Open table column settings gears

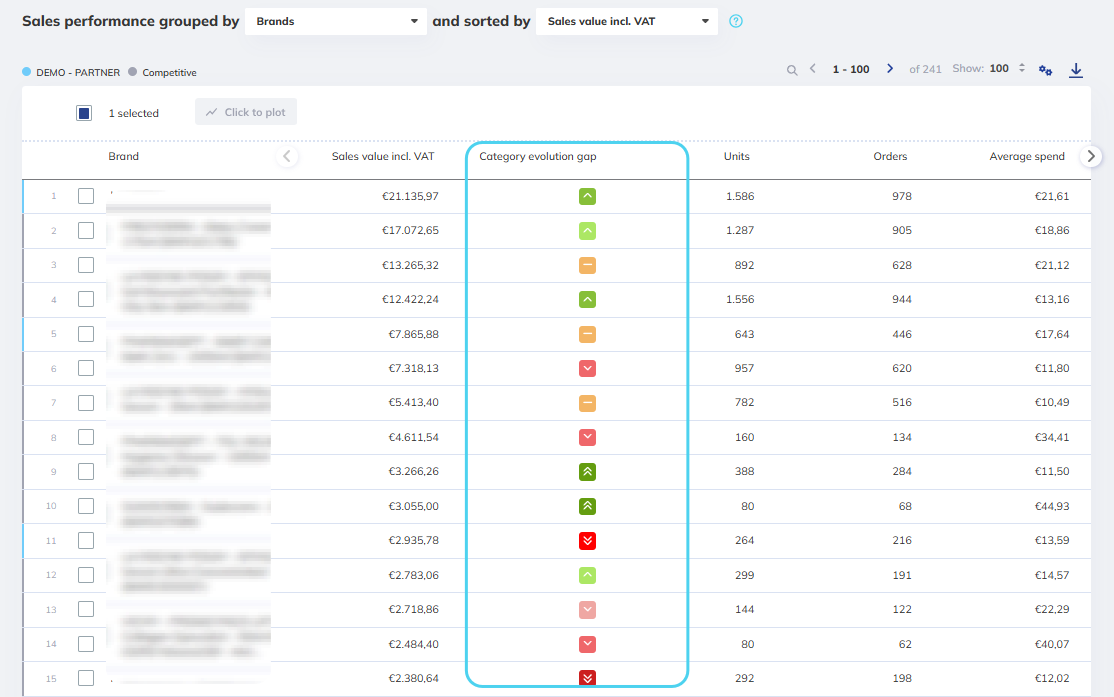point(1045,70)
